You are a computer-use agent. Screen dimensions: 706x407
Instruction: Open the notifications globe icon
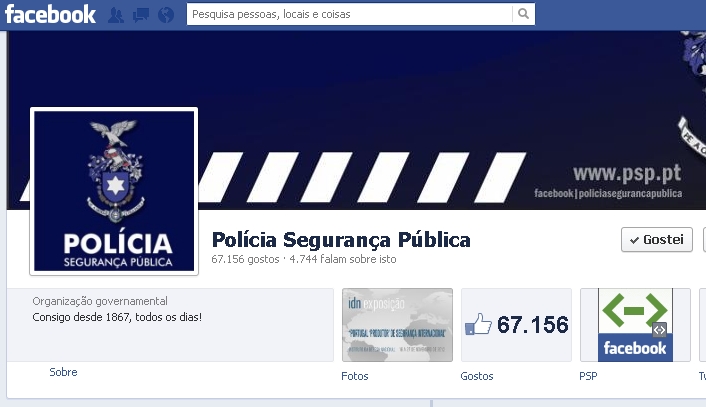(166, 15)
